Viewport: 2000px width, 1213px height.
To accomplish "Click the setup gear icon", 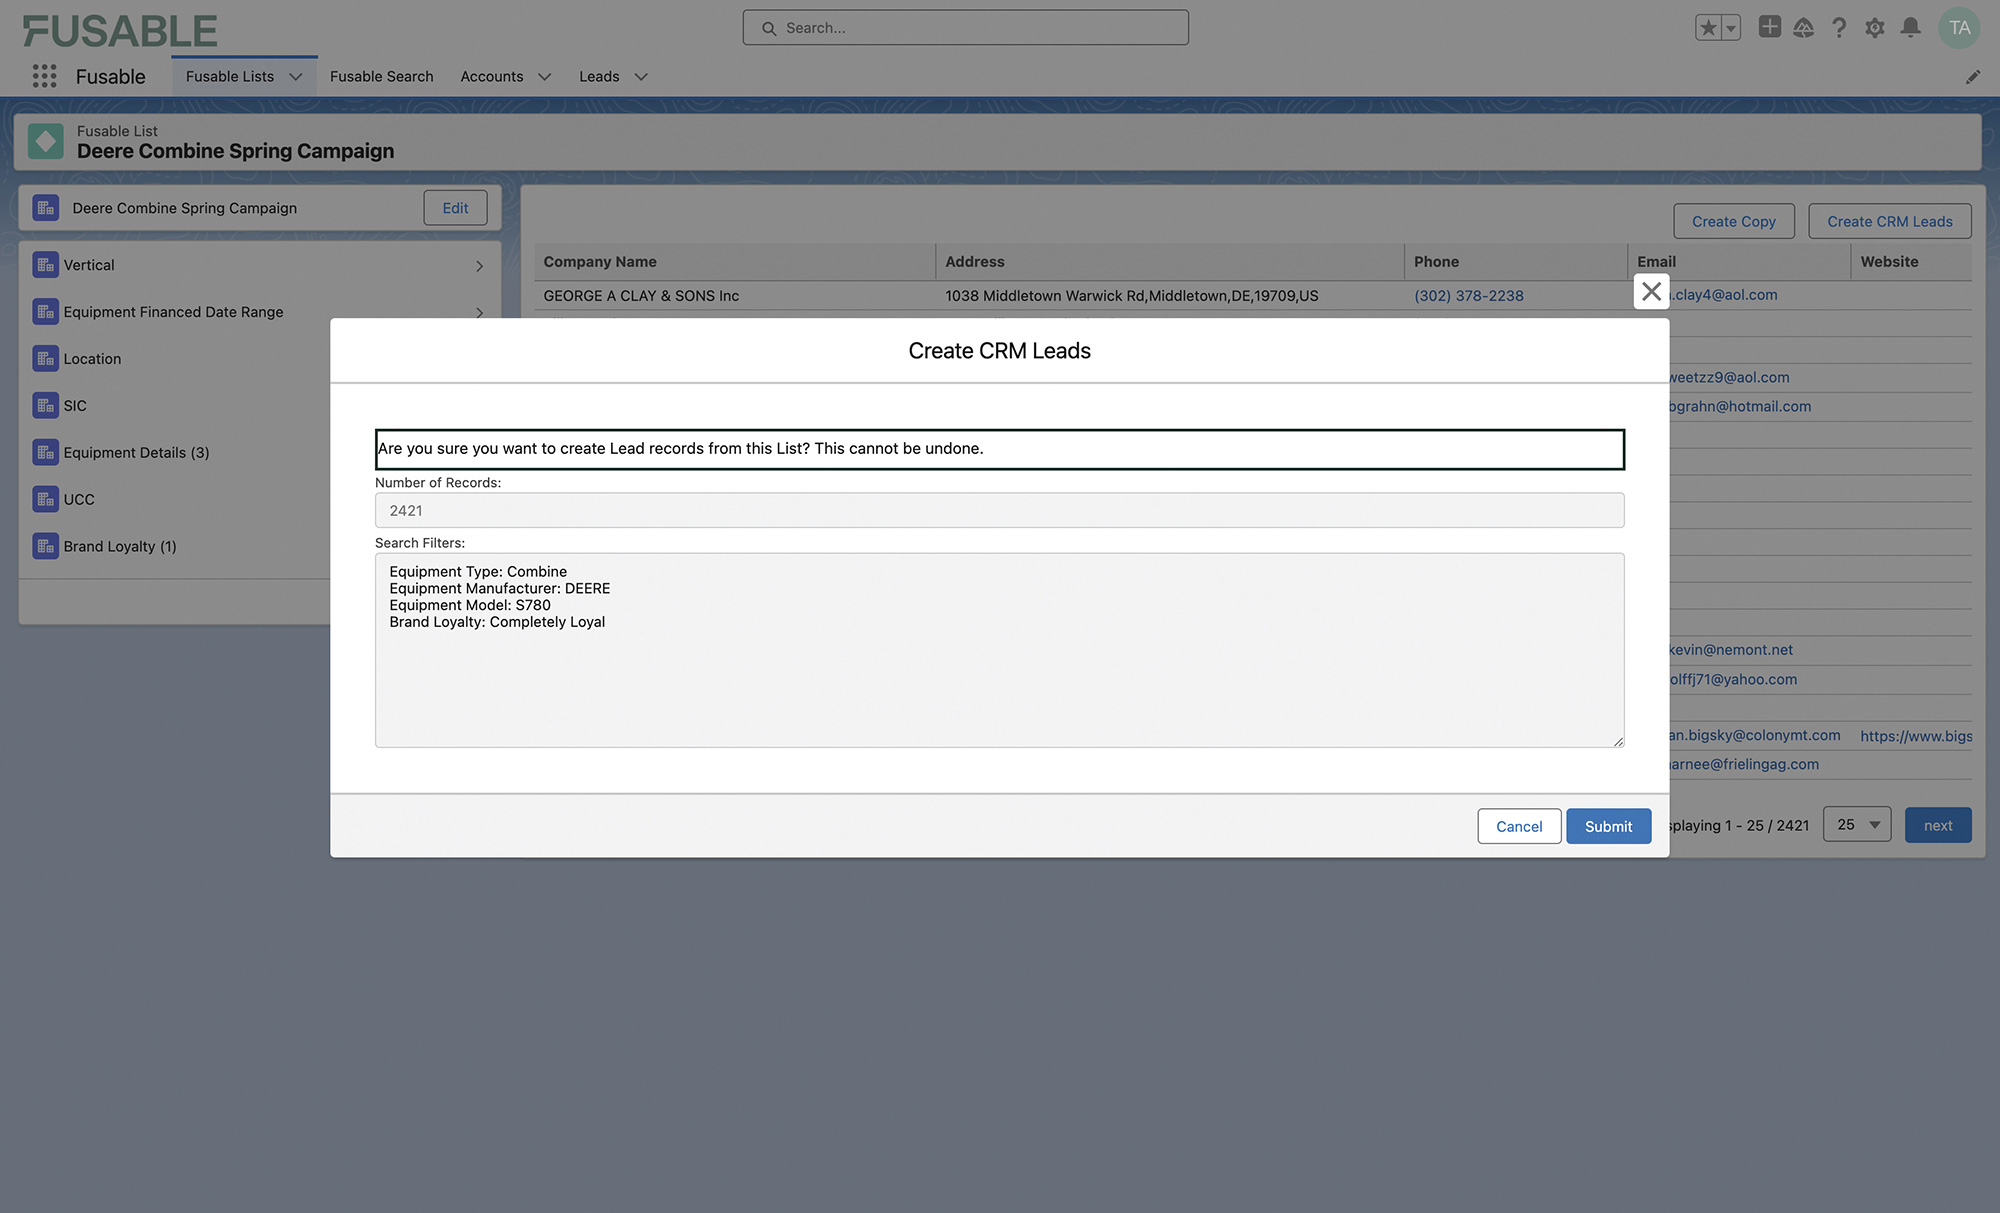I will tap(1874, 27).
